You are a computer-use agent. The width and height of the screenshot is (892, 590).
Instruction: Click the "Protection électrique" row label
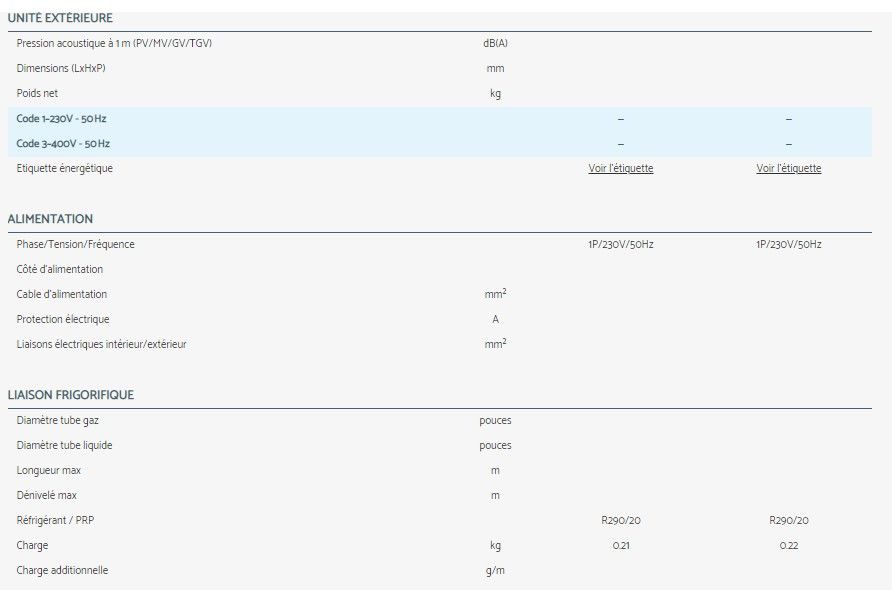click(x=63, y=319)
